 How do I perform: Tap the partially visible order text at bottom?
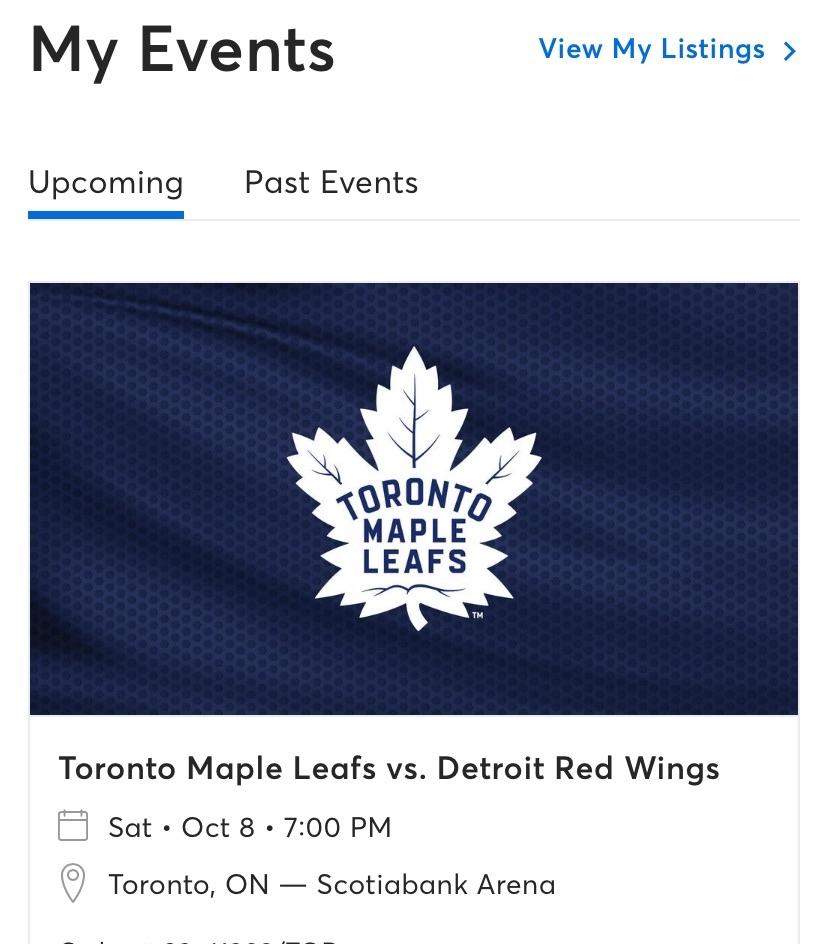pos(200,939)
